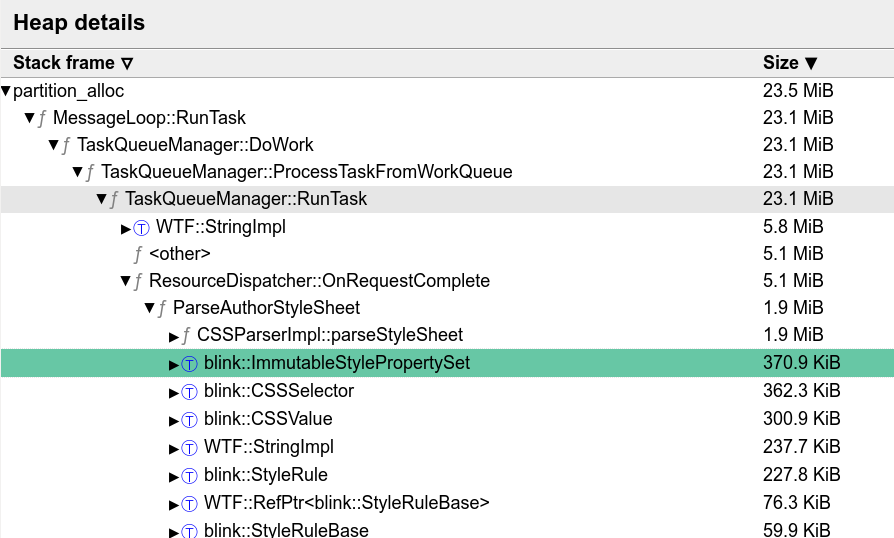Click function icon beside <other>
This screenshot has width=894, height=538.
click(138, 254)
